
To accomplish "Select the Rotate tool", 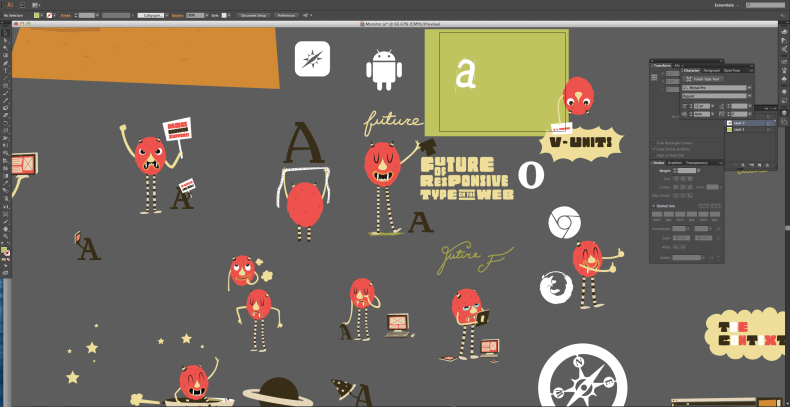I will tap(6, 123).
